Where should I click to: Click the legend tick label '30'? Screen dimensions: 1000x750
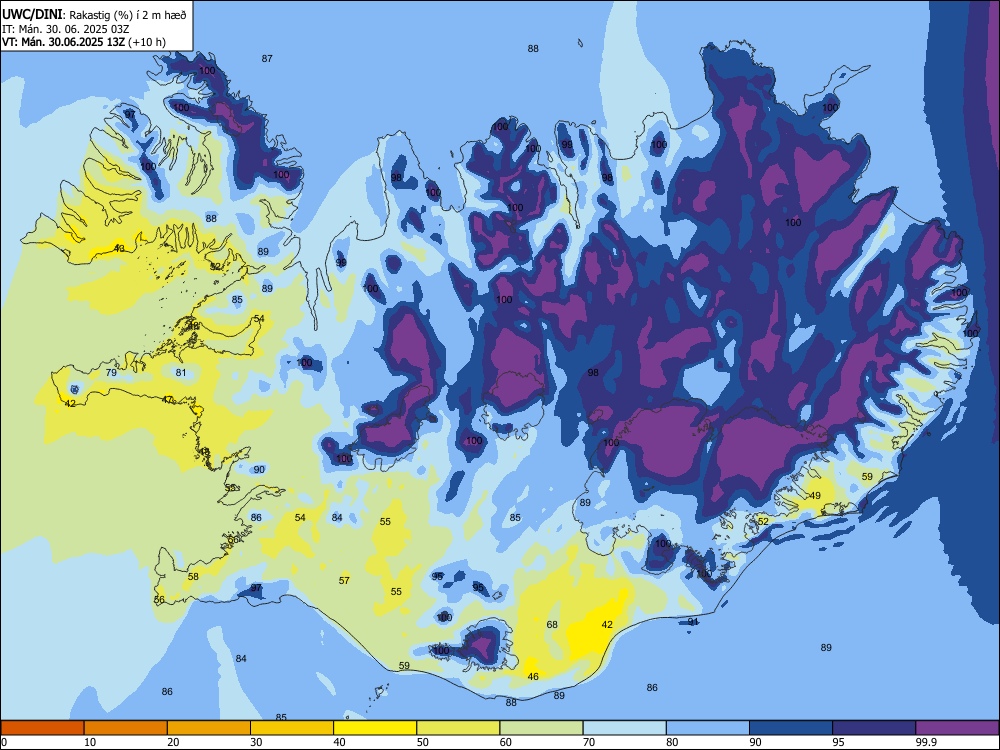click(x=256, y=742)
